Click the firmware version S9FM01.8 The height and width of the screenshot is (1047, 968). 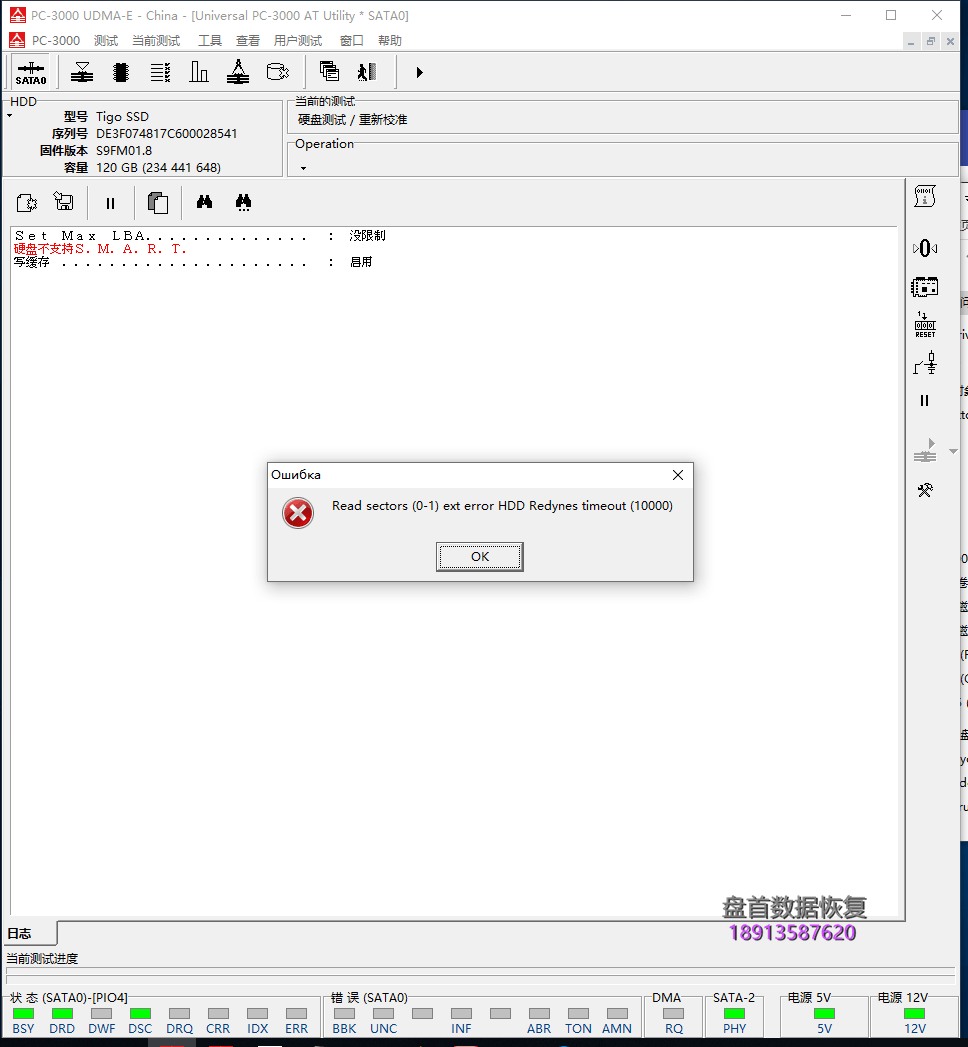124,151
